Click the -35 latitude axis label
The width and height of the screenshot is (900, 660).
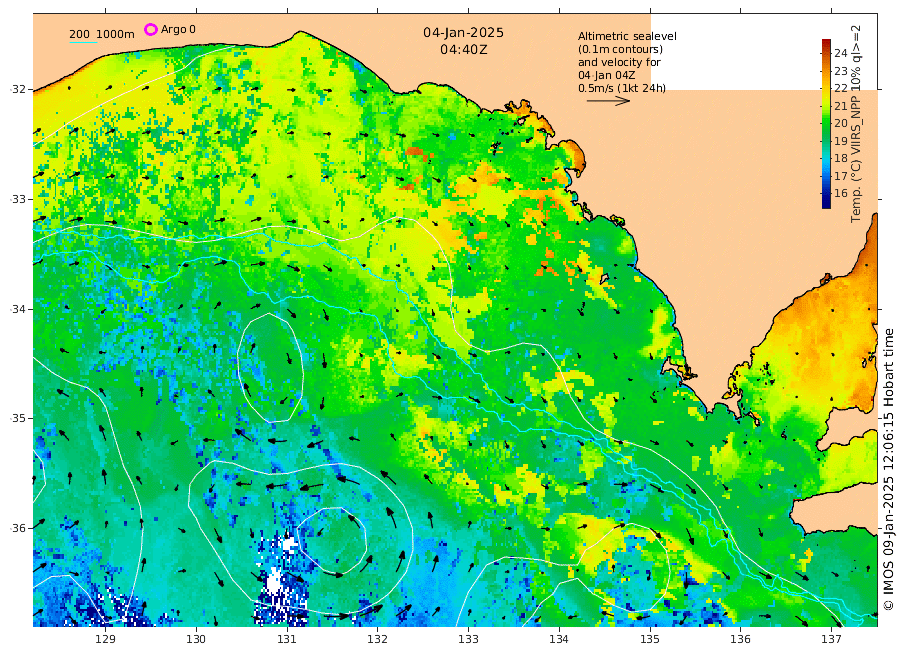point(18,418)
